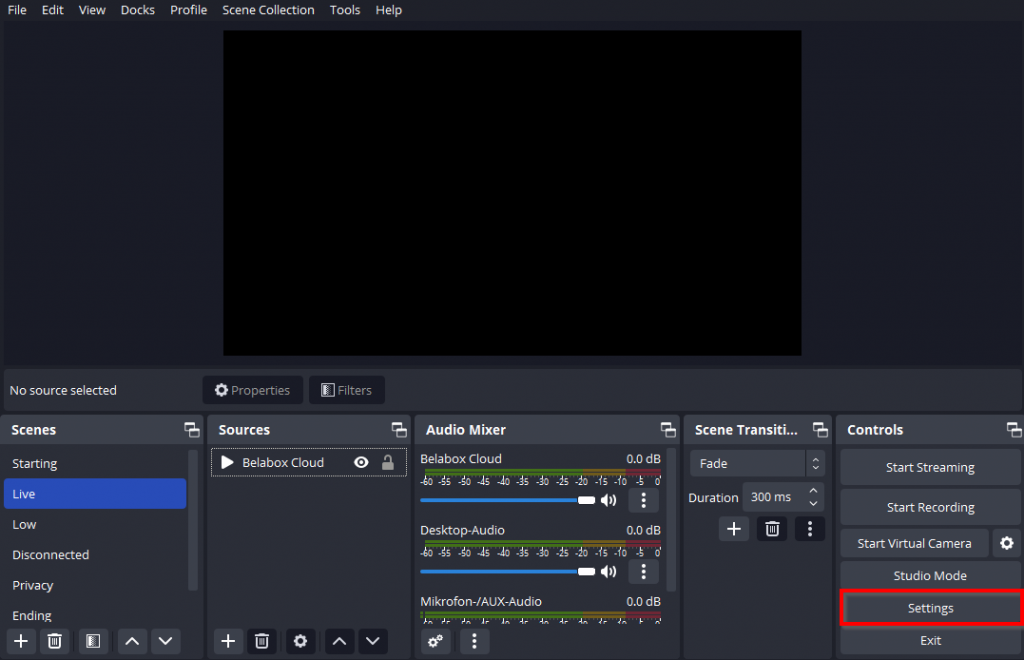Add a new scene with plus icon

click(21, 641)
